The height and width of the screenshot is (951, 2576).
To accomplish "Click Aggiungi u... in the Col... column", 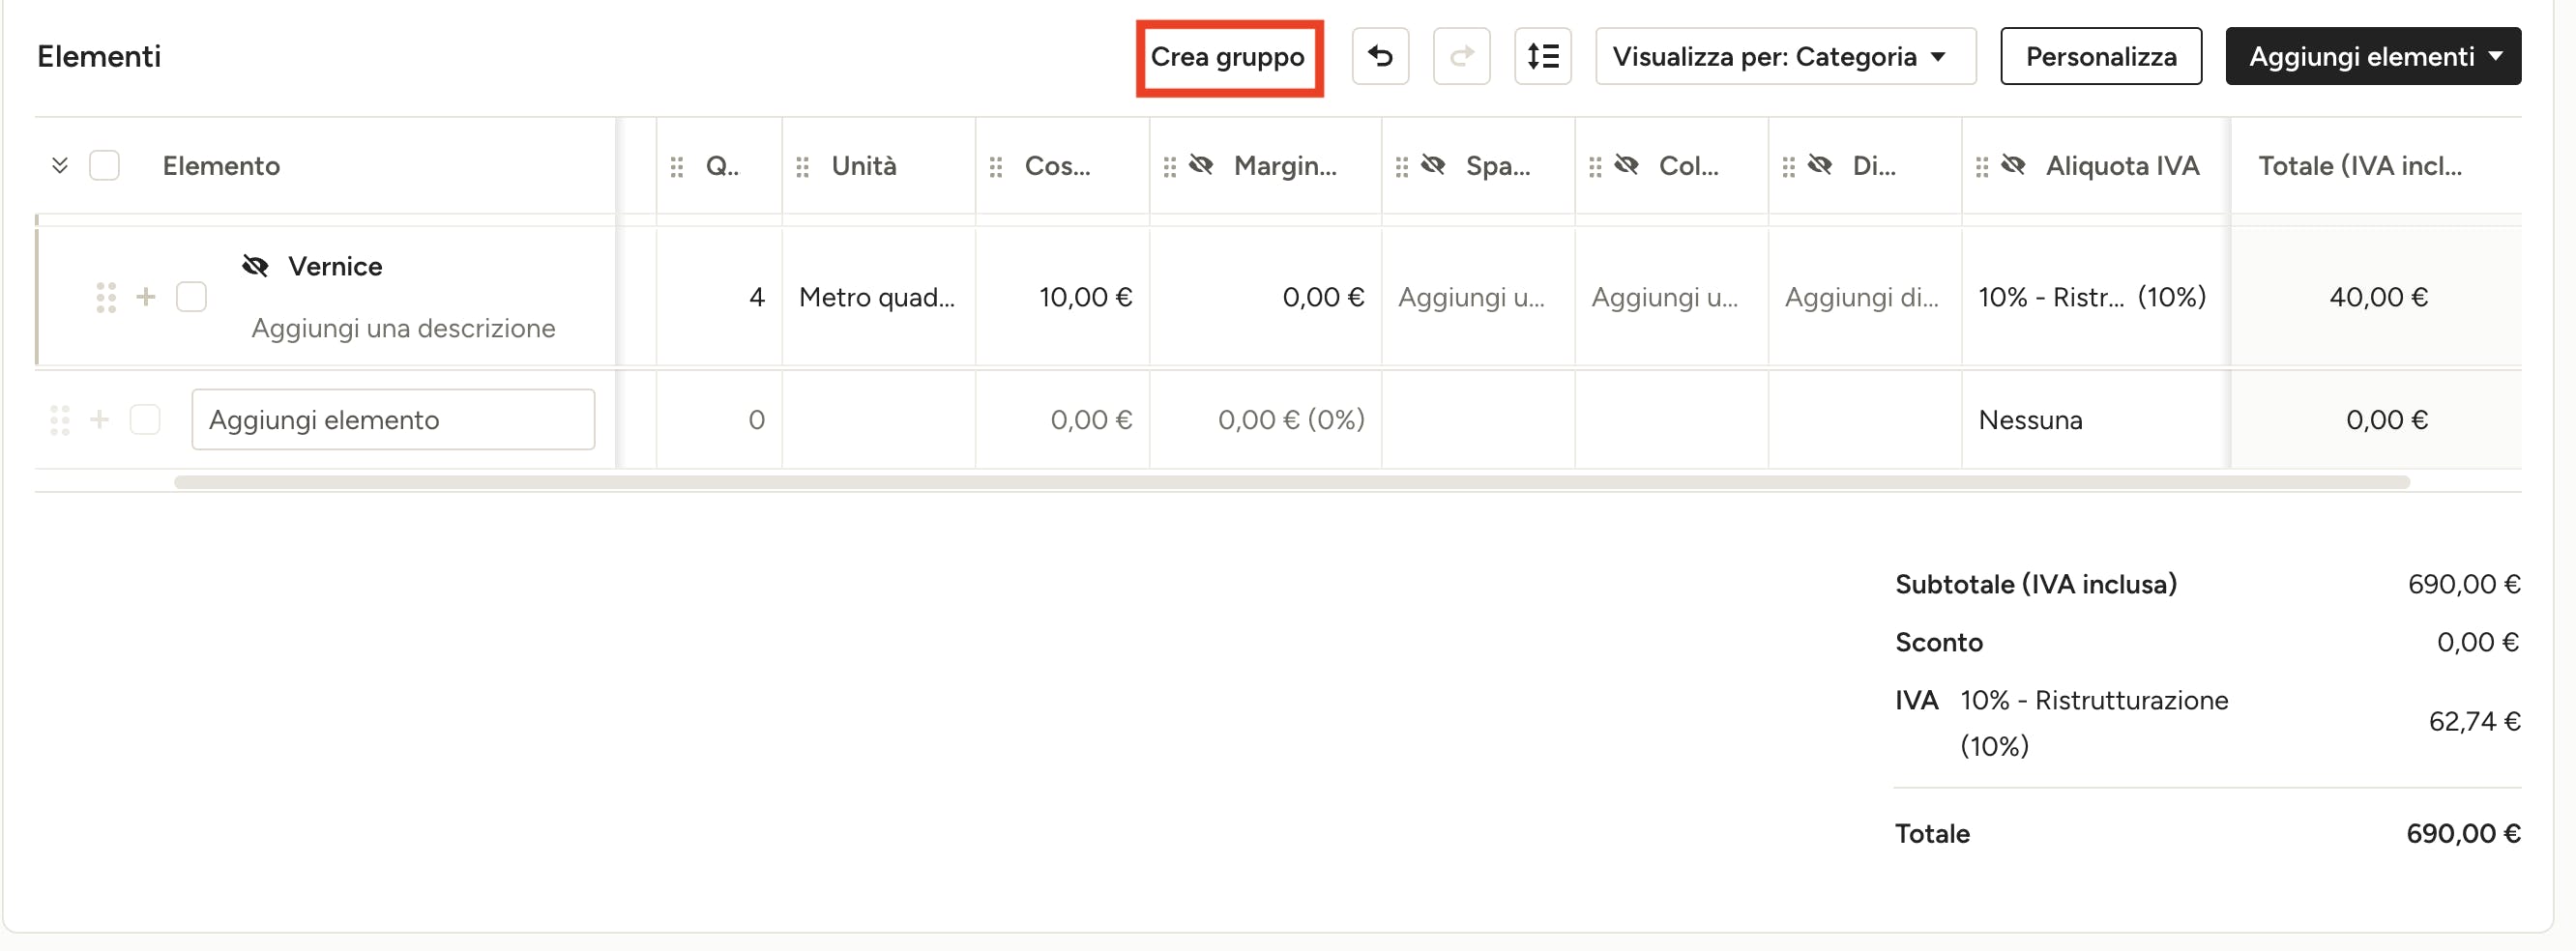I will coord(1671,297).
